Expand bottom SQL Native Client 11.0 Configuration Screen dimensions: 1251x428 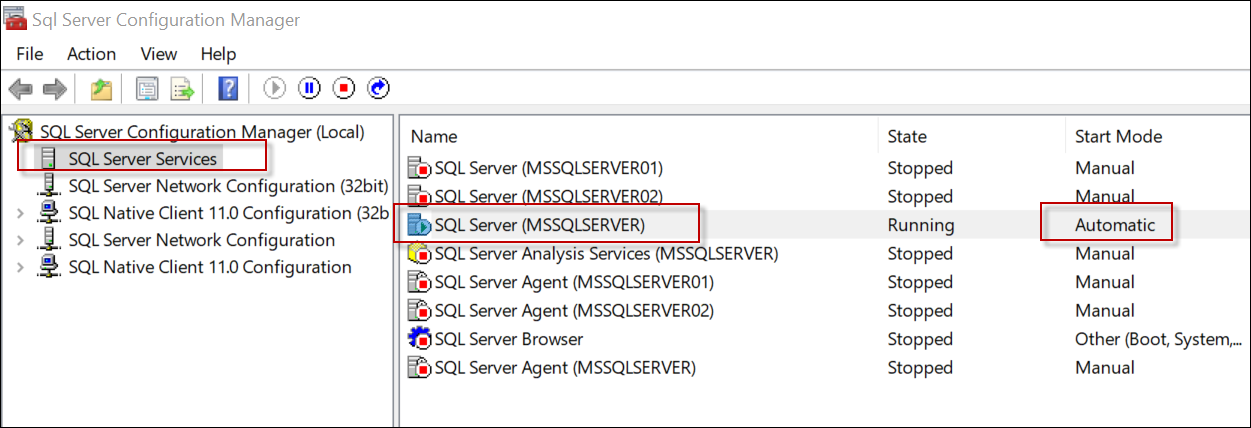22,267
